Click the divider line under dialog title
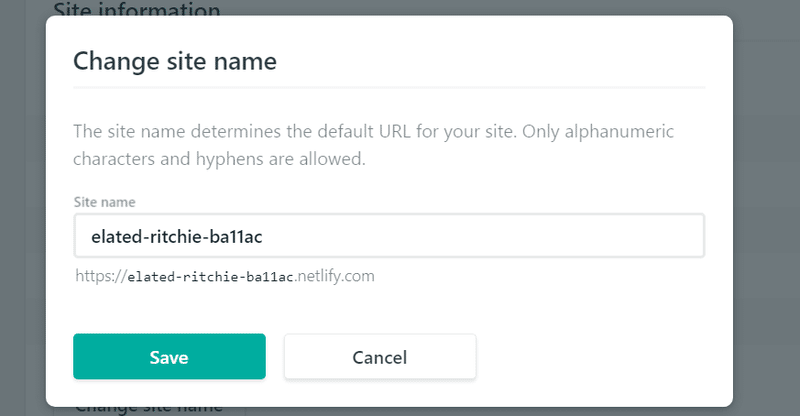Screen dimensions: 800x416 tap(389, 88)
